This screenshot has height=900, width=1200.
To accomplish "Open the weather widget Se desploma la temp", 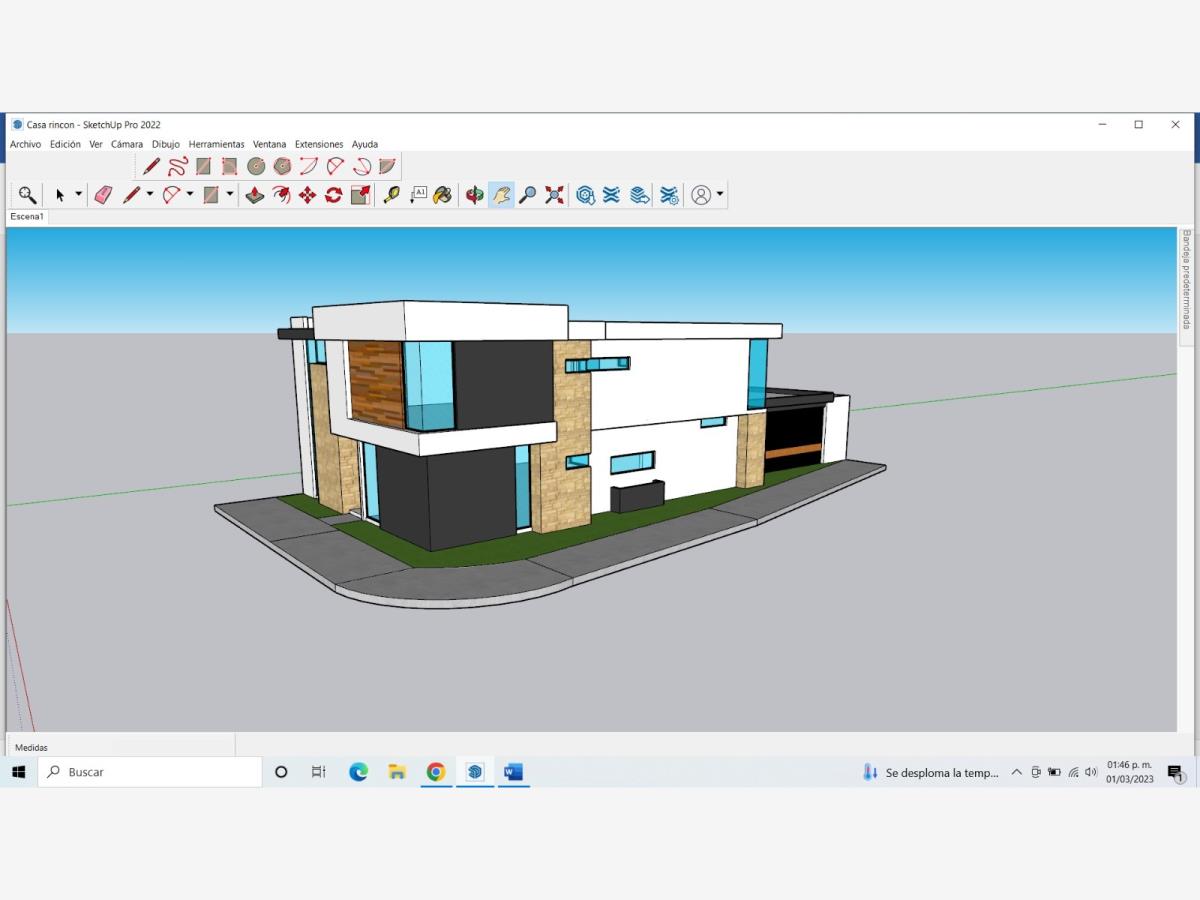I will pyautogui.click(x=930, y=772).
